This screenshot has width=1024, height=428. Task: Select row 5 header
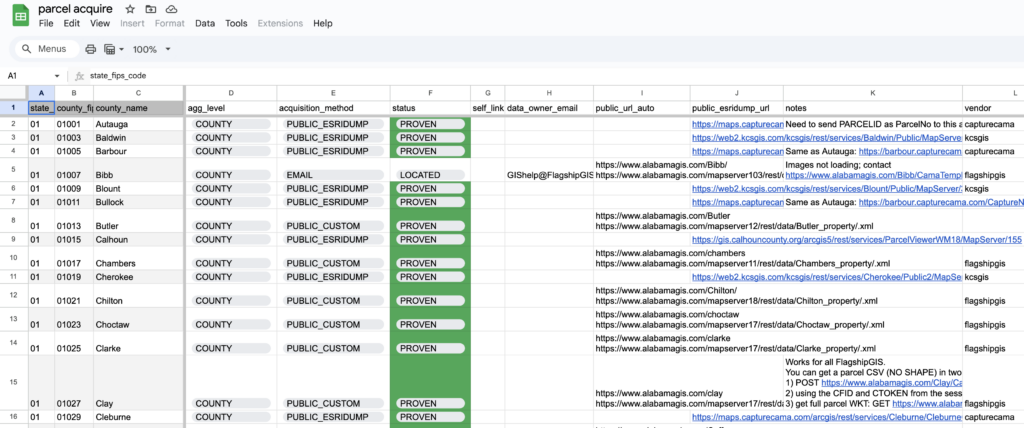14,169
